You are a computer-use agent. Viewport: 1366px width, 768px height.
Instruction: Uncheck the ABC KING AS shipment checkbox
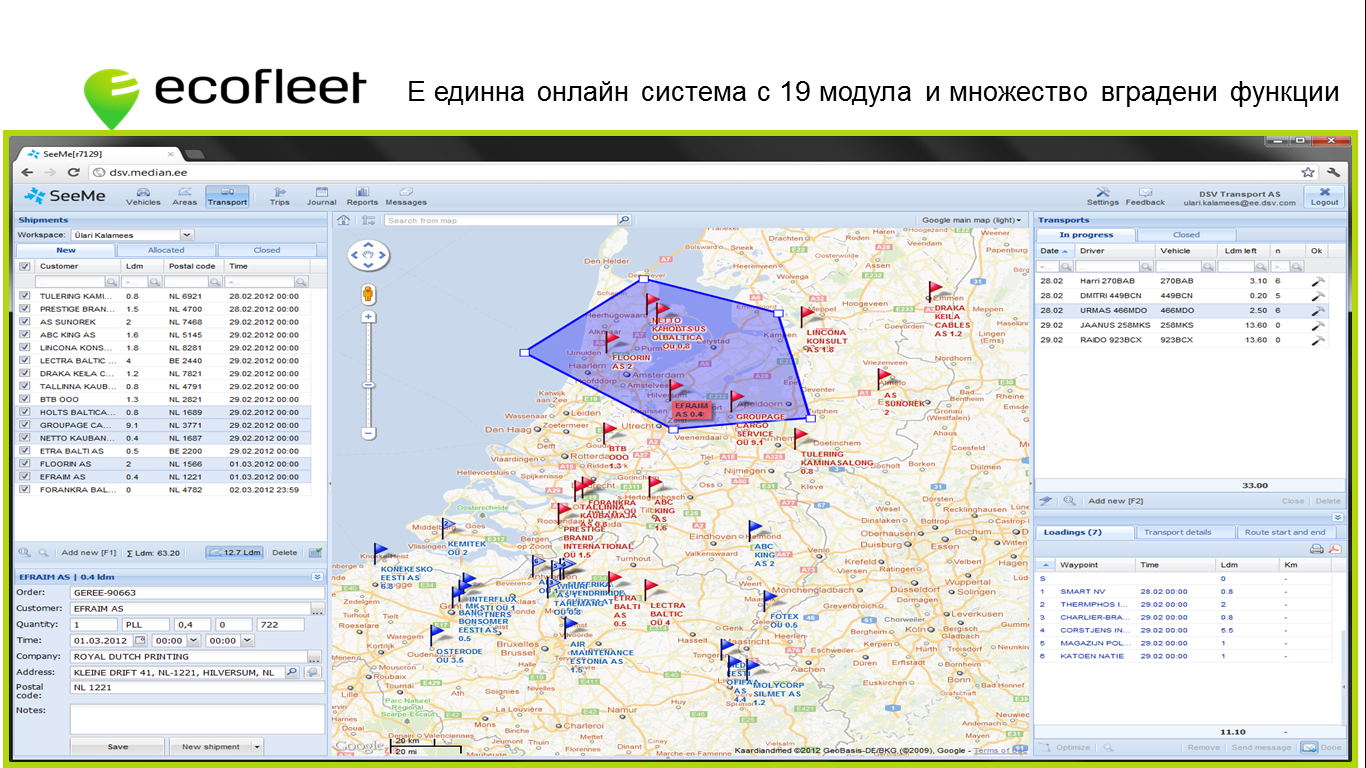tap(25, 335)
